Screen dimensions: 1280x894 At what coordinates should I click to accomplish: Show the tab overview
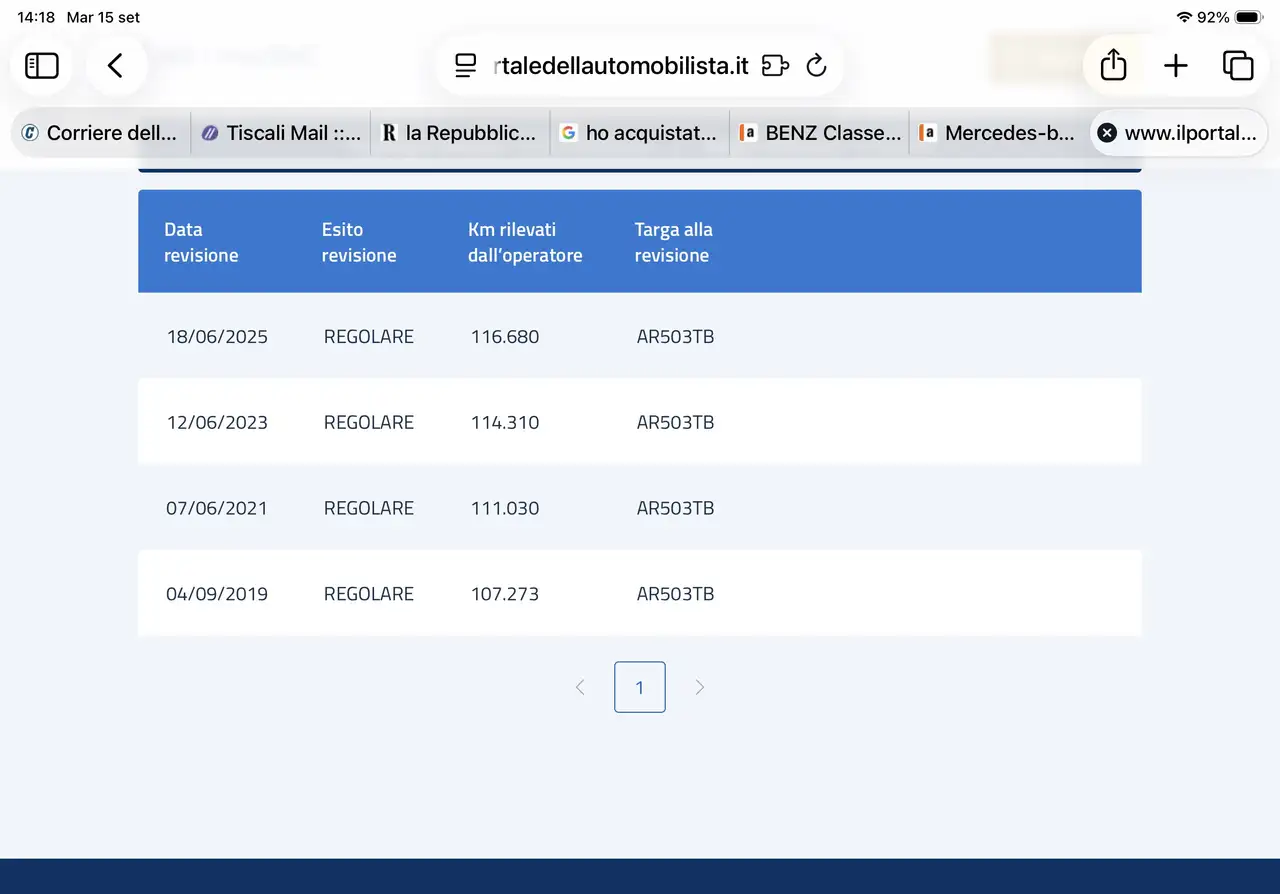(x=1238, y=66)
